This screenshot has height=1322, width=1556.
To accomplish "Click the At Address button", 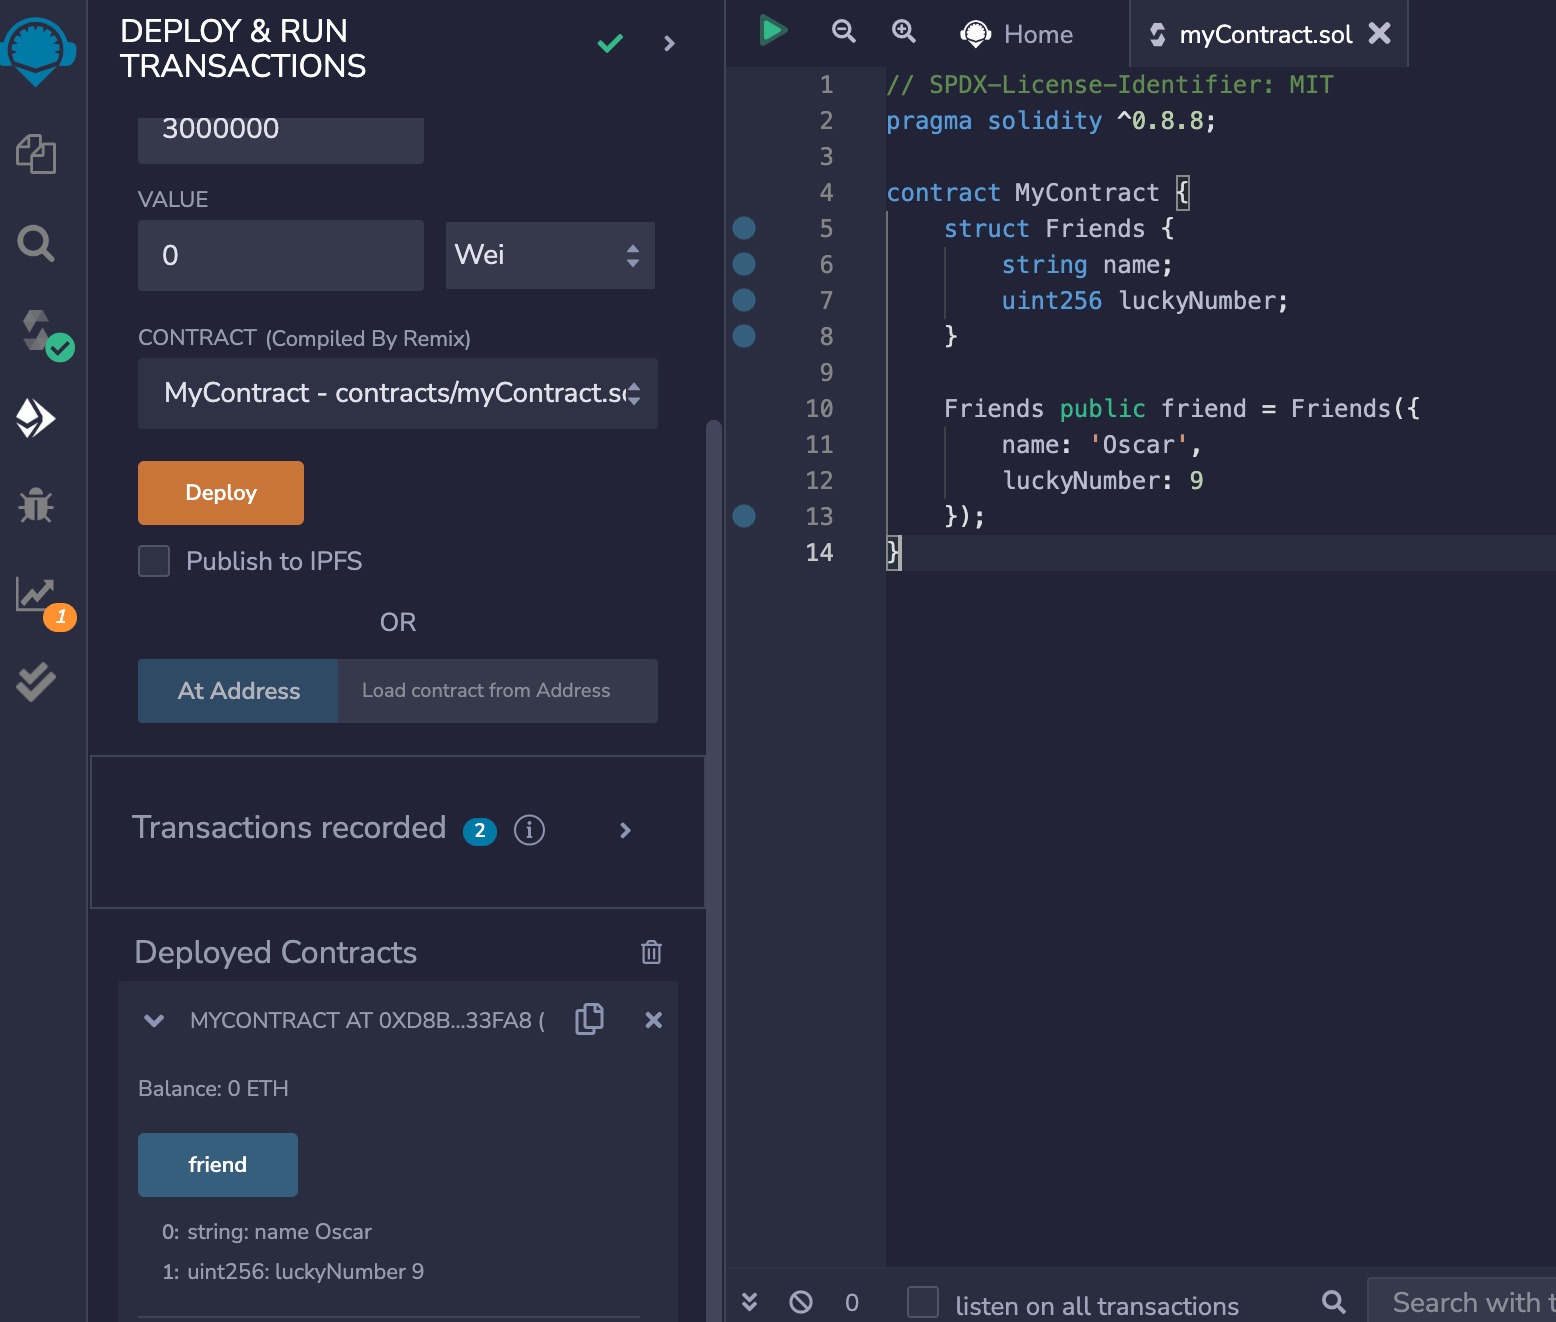I will point(238,691).
